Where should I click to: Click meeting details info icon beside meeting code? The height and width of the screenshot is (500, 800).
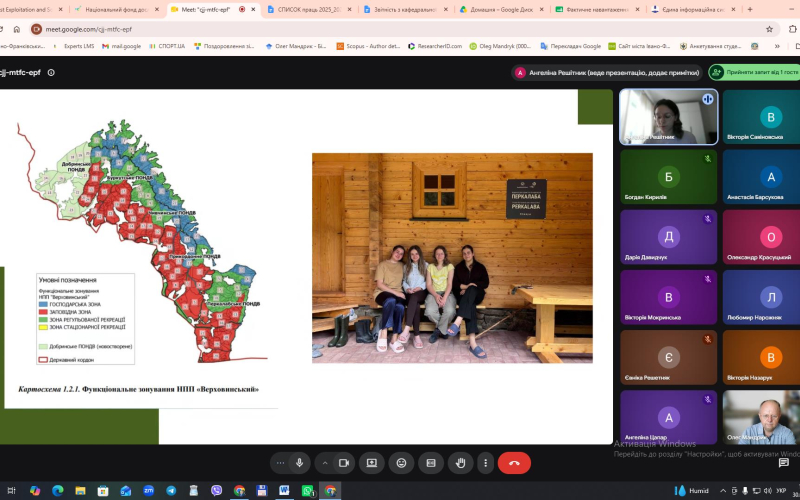51,72
